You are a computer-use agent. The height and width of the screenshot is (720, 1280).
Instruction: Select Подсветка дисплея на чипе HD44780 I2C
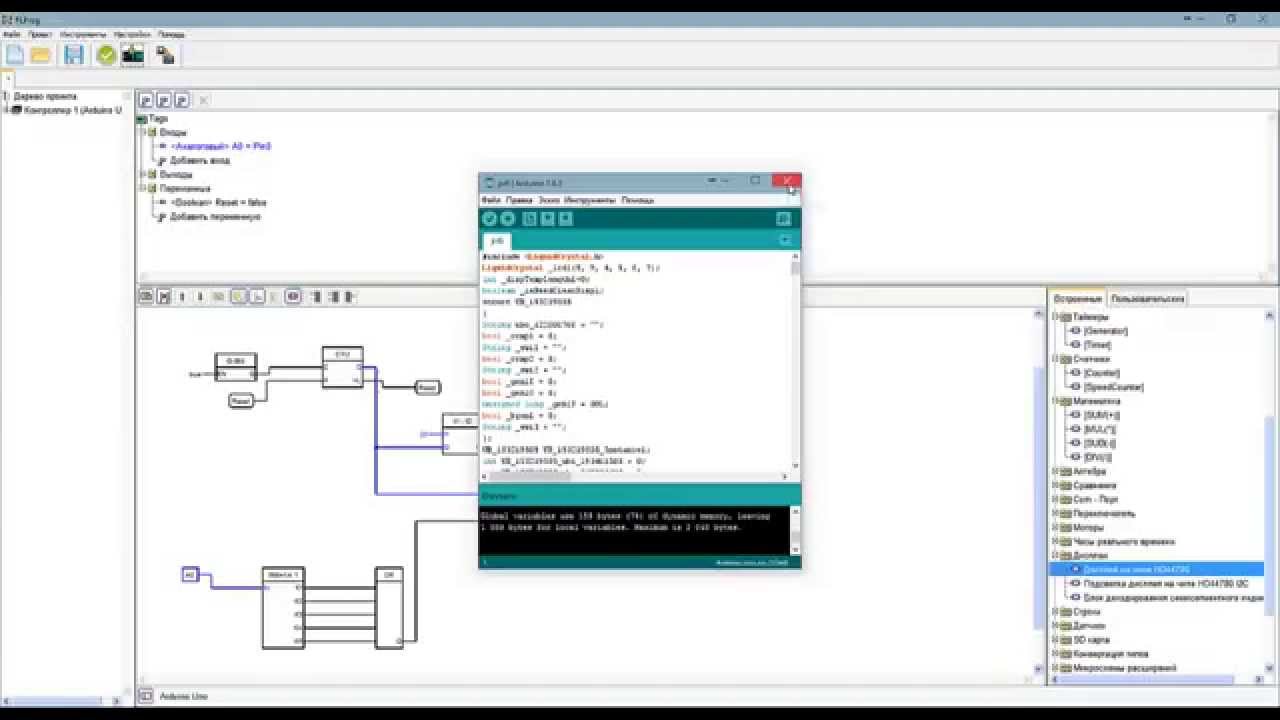pos(1165,583)
